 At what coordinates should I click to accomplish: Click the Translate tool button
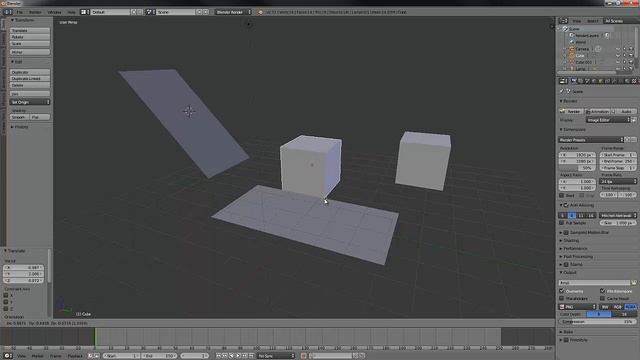(30, 31)
